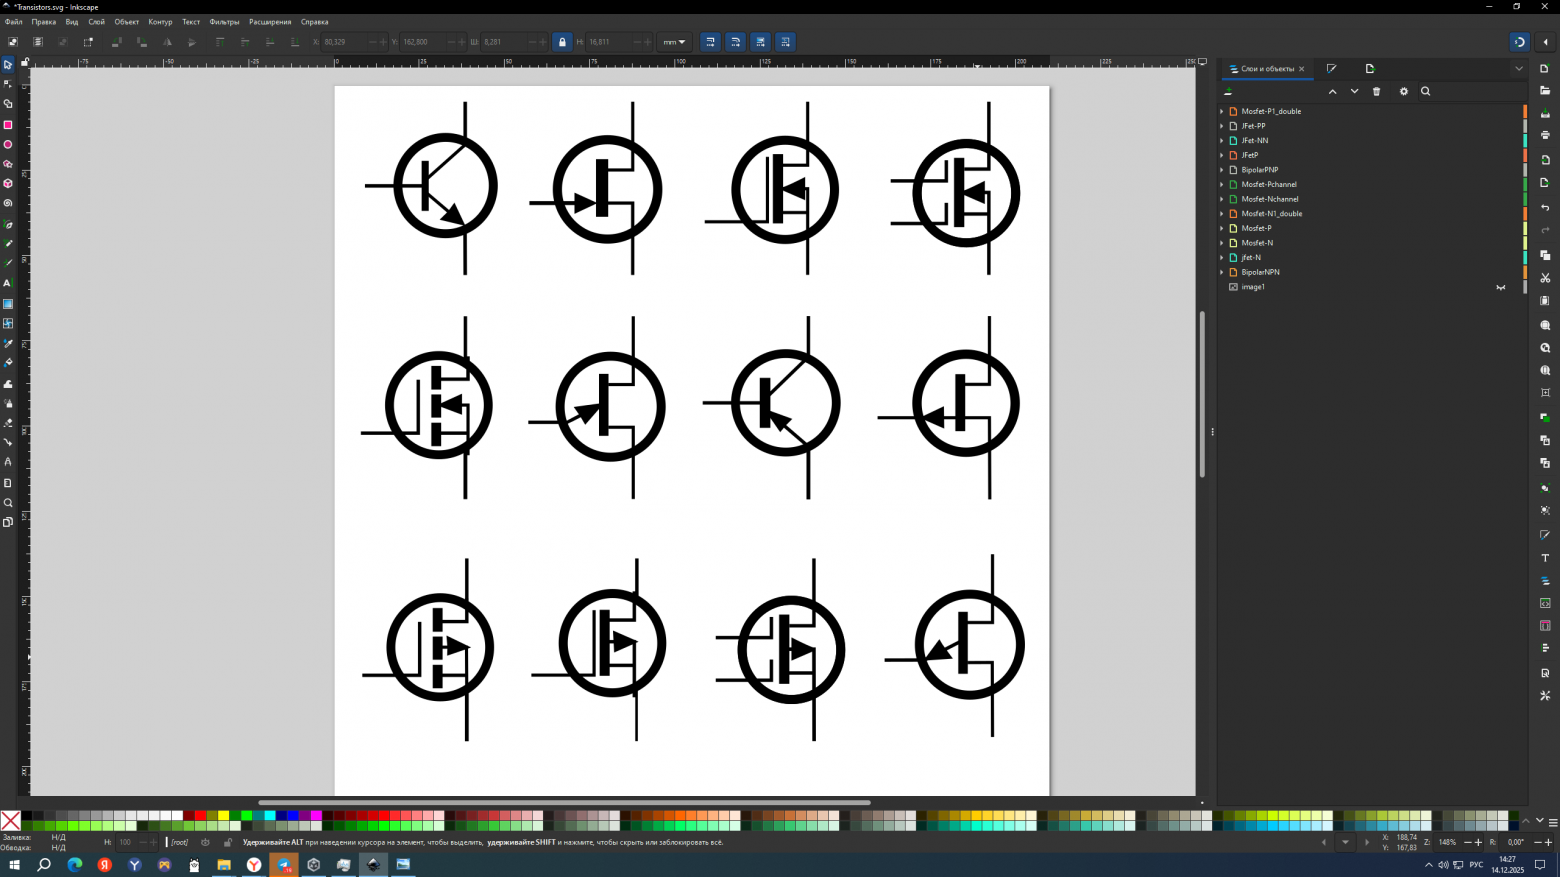
Task: Expand the BipolarPNP layer
Action: [x=1222, y=170]
